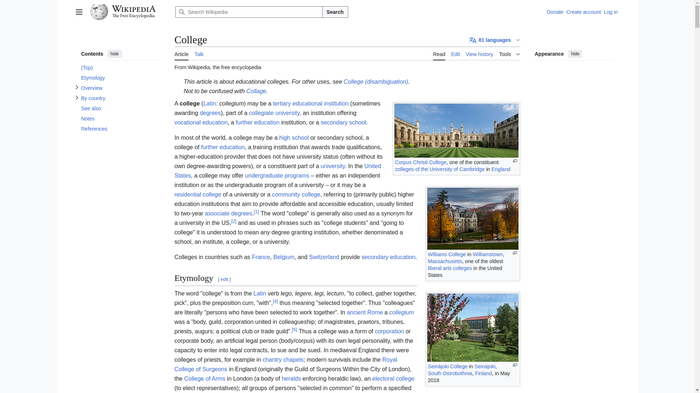Switch to the Talk tab
Viewport: 700px width, 393px height.
(x=199, y=54)
